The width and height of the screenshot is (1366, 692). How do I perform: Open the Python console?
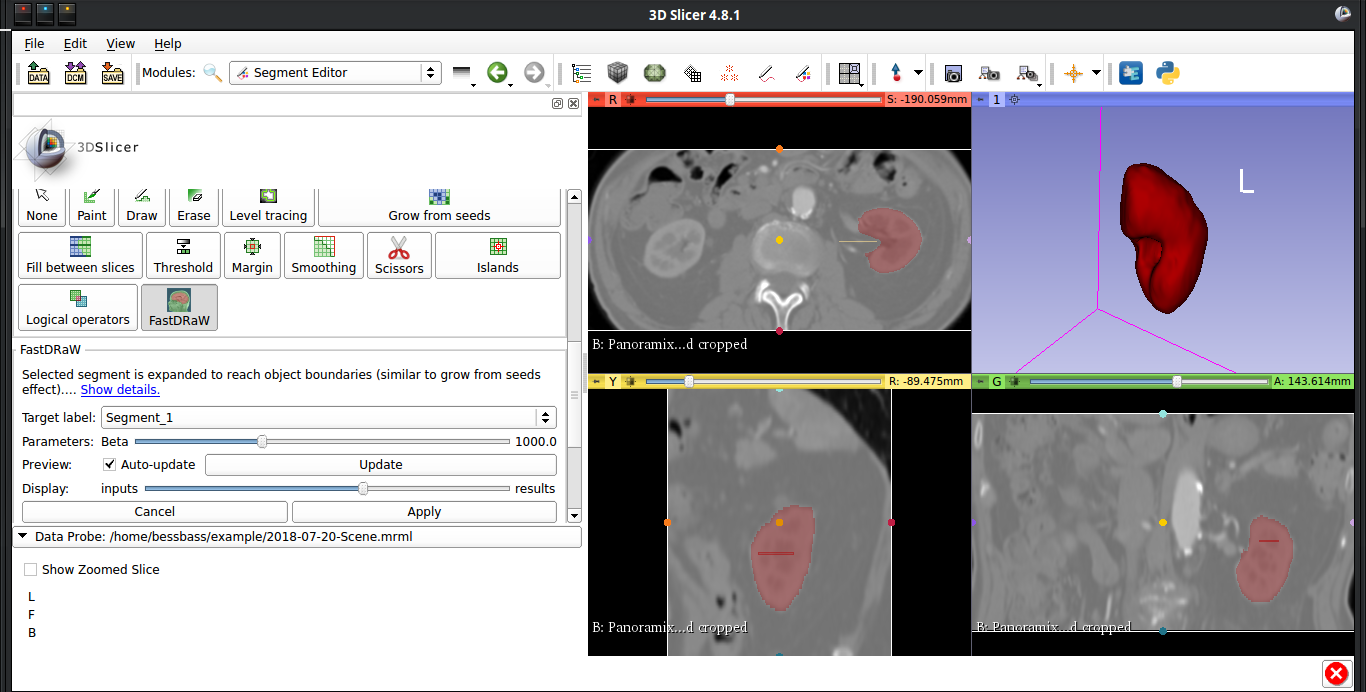(1167, 72)
